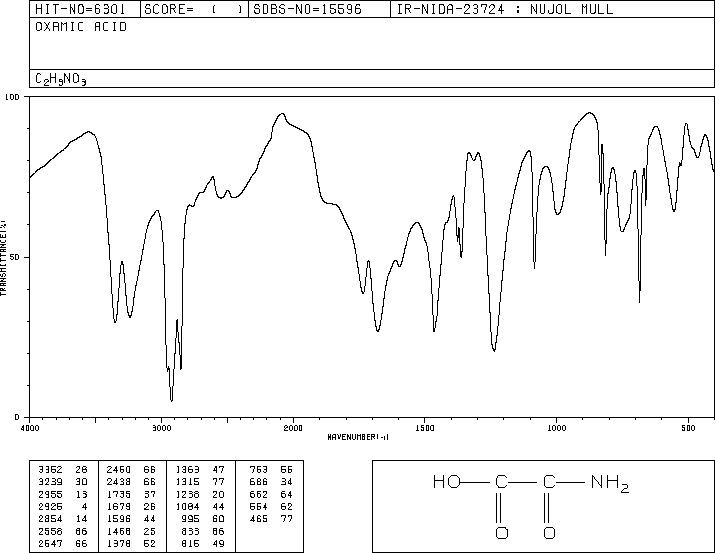Viewport: 715px width, 553px height.
Task: Click the NH2 group in the structure diagram
Action: (610, 483)
